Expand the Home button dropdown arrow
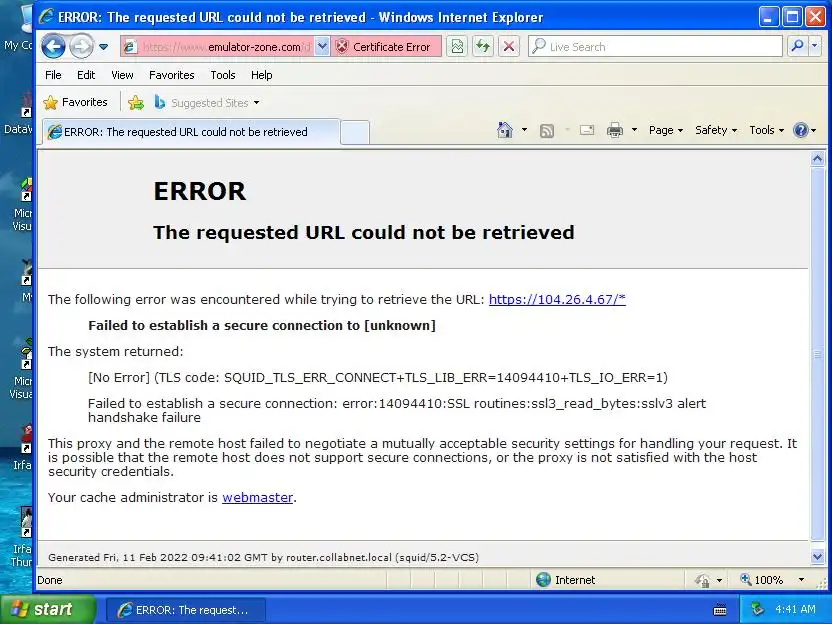Viewport: 832px width, 624px height. [524, 130]
